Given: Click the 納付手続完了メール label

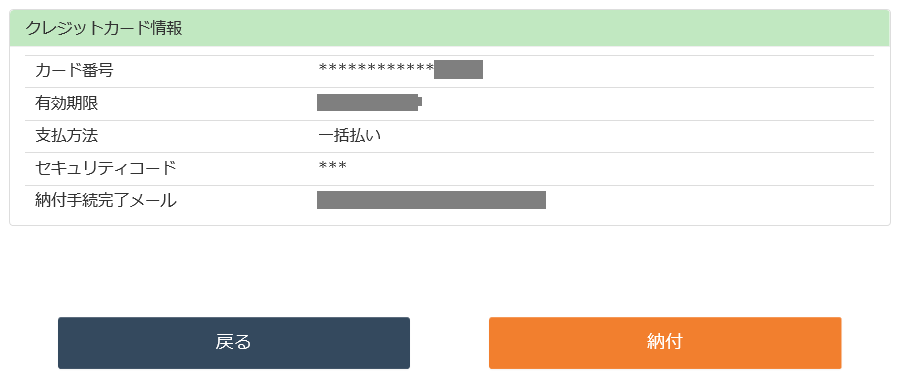Looking at the screenshot, I should click(x=105, y=201).
